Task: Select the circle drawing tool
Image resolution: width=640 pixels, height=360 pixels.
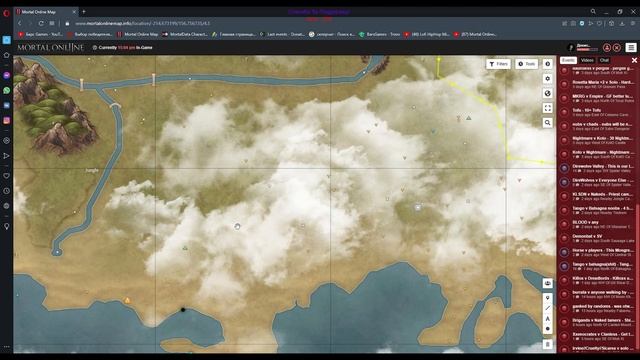Action: [x=548, y=329]
